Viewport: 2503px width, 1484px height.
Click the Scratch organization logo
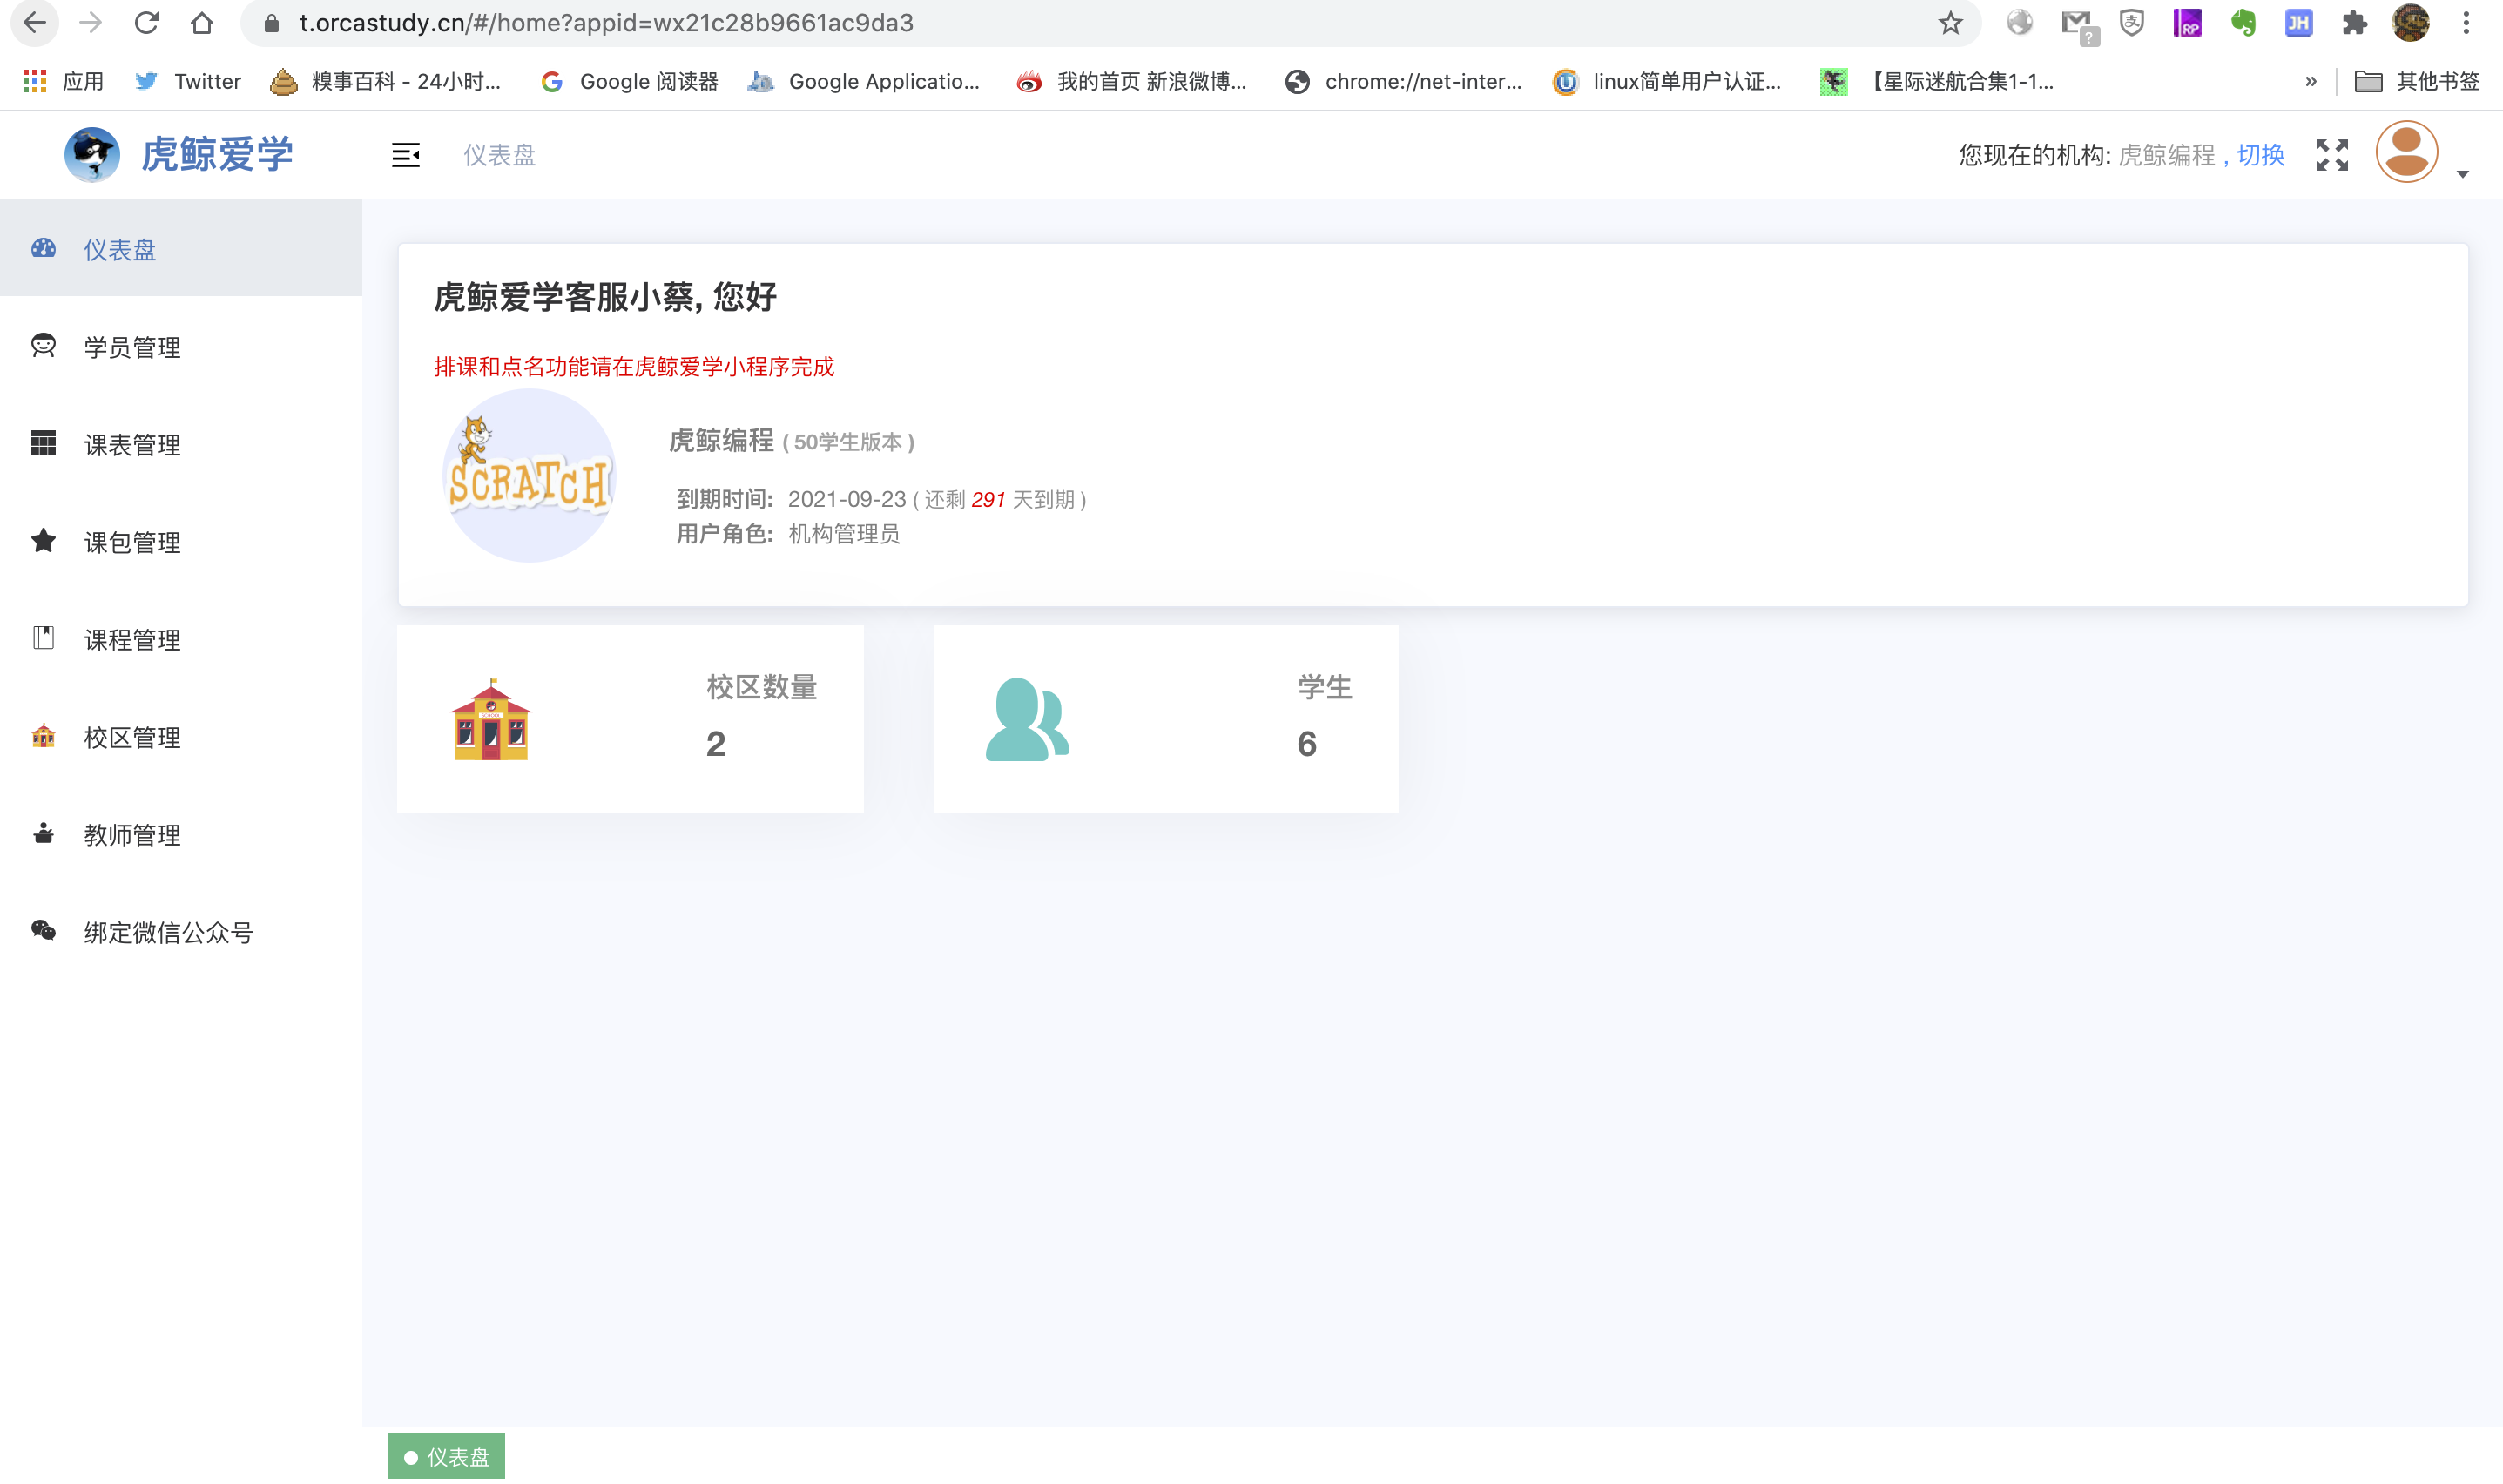528,475
